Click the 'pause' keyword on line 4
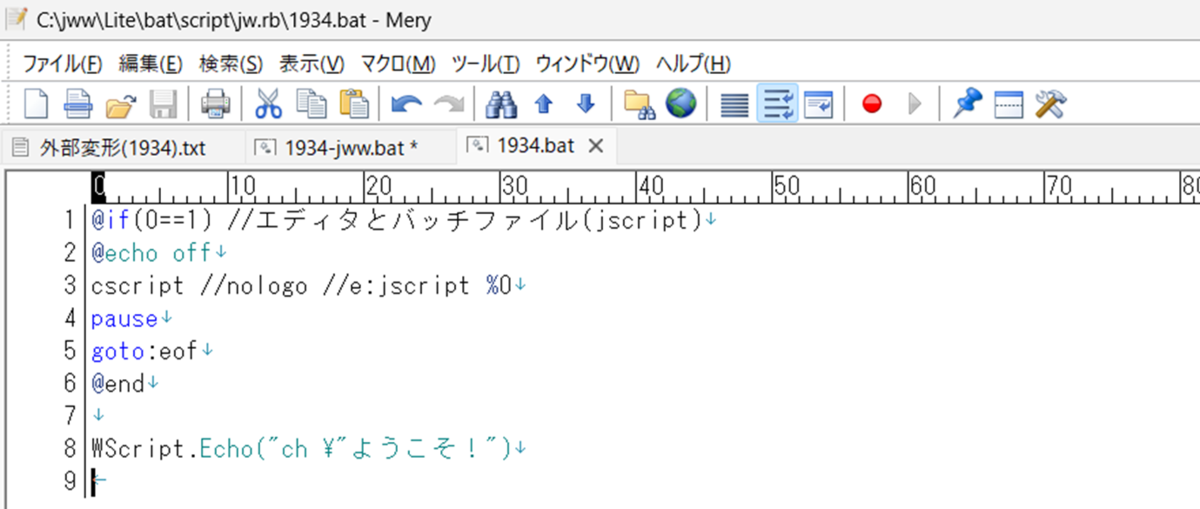The width and height of the screenshot is (1200, 509). click(124, 319)
